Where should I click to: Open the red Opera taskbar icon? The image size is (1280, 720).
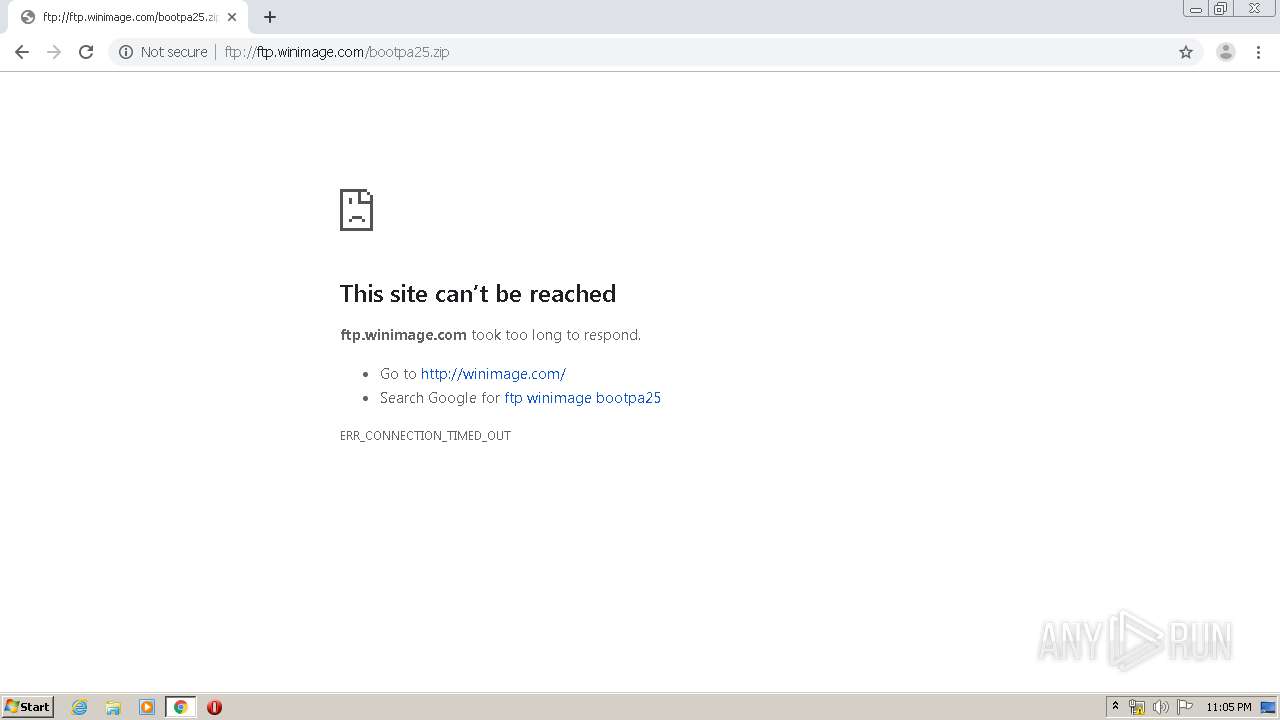(214, 707)
